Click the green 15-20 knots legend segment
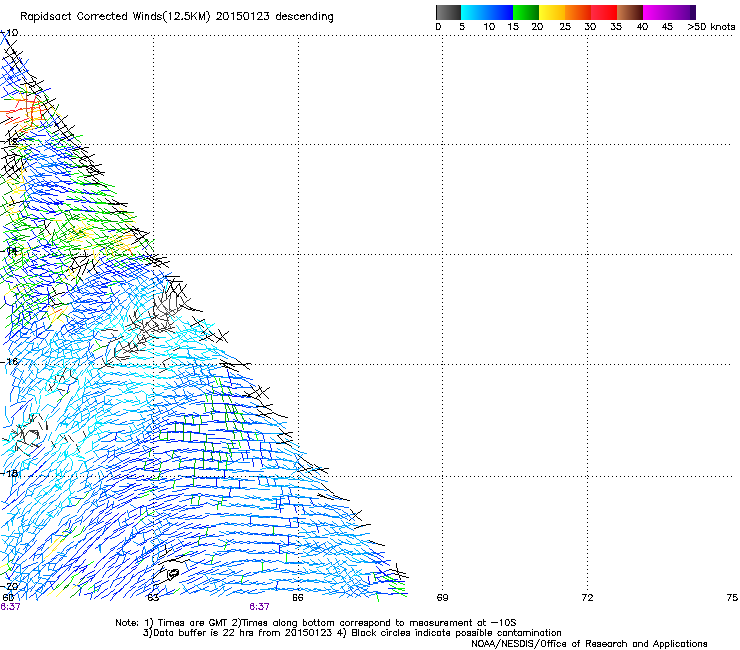Image resolution: width=740 pixels, height=650 pixels. [x=526, y=12]
